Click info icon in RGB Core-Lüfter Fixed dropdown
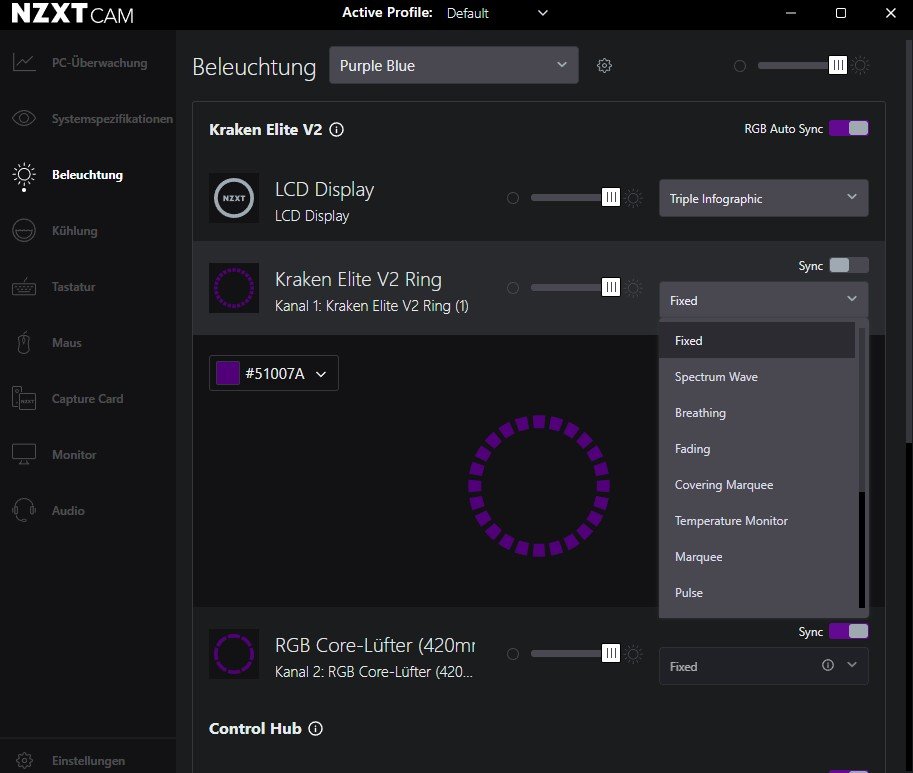 click(827, 665)
